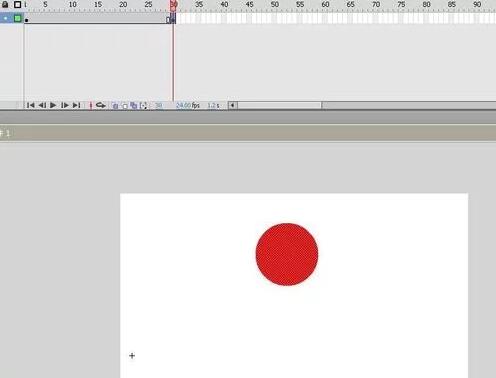Screen dimensions: 496x378
Task: Click frame 25 on the timeline ruler
Action: pos(148,5)
